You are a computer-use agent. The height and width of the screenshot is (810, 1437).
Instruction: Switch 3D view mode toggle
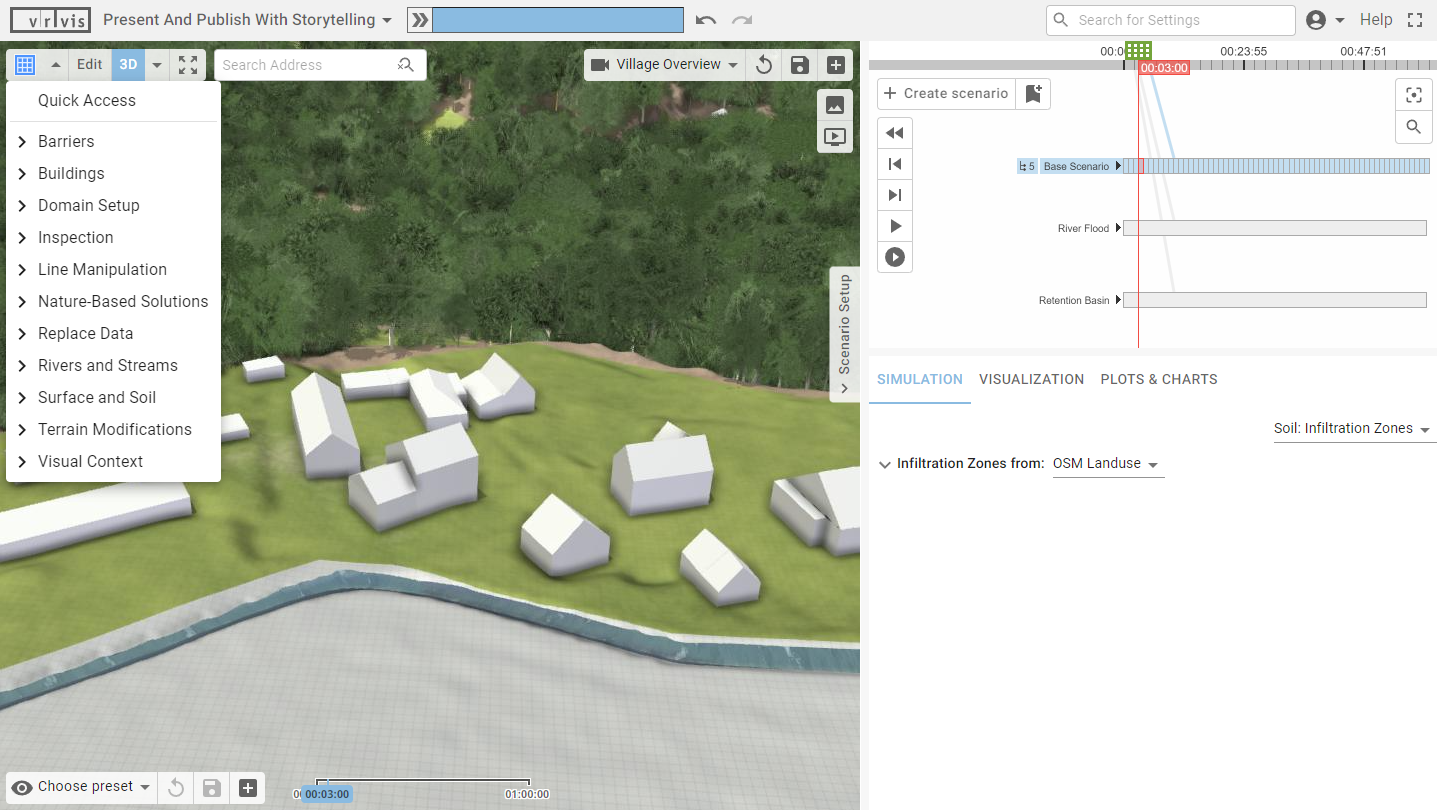coord(128,64)
